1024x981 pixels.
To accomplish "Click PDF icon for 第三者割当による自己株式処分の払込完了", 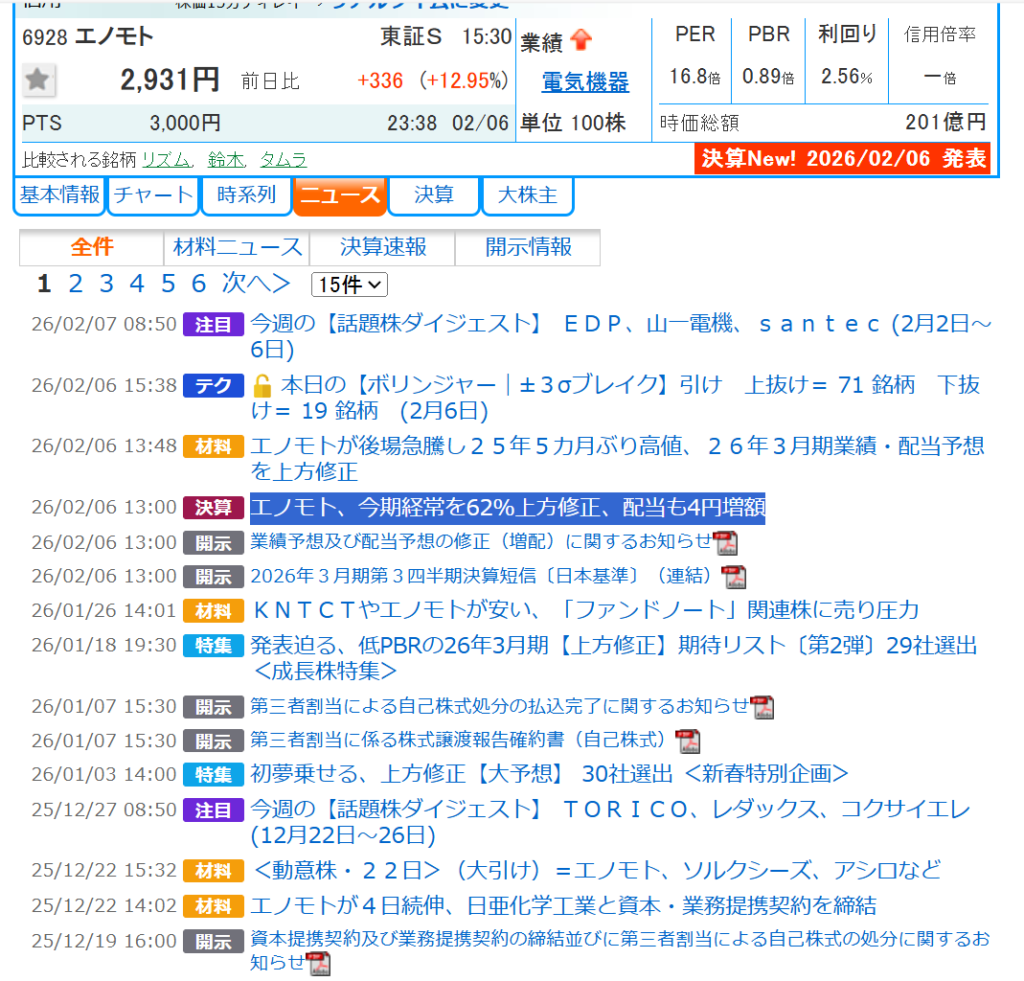I will point(762,707).
